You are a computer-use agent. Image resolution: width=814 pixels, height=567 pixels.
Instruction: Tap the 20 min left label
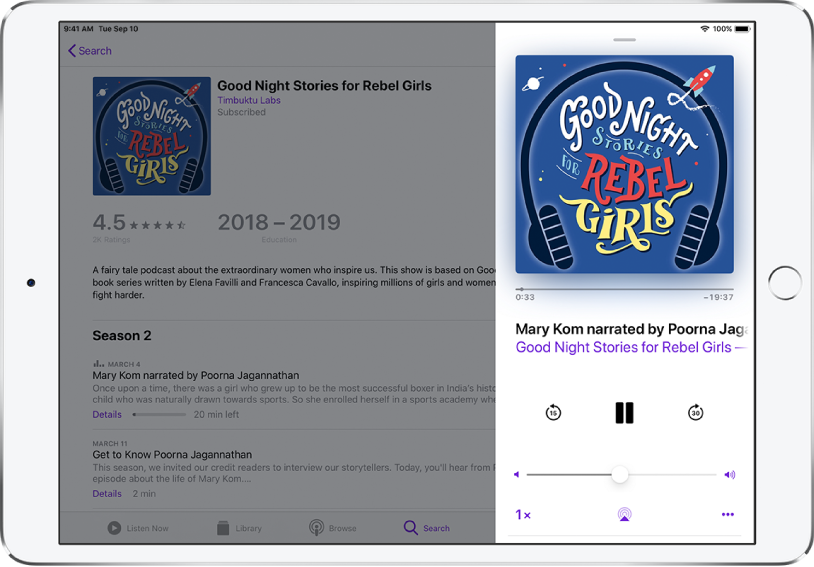point(216,414)
